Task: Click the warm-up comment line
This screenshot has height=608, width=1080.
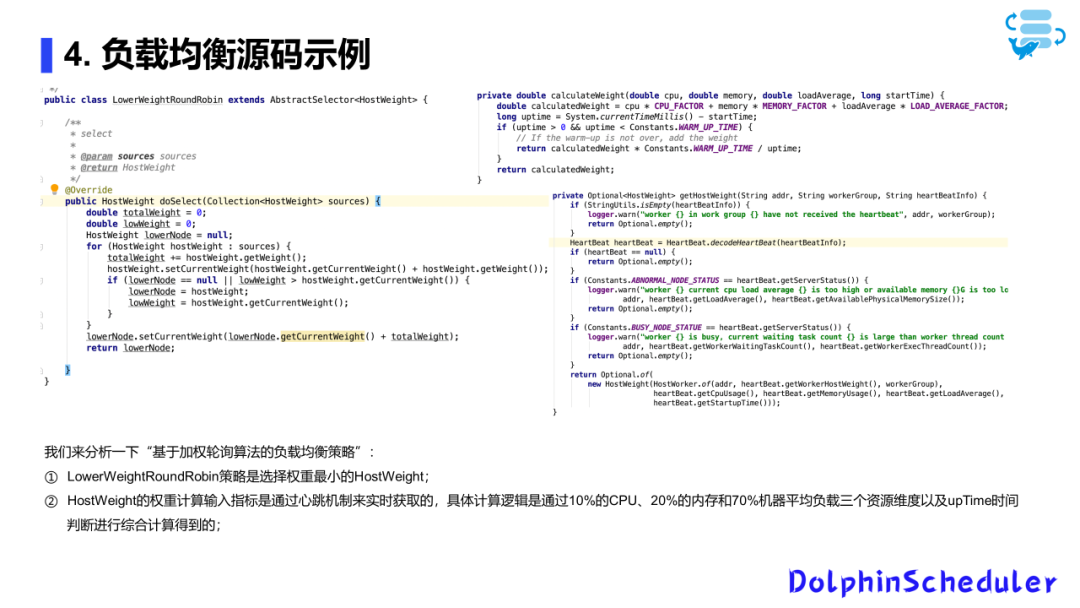Action: tap(627, 138)
